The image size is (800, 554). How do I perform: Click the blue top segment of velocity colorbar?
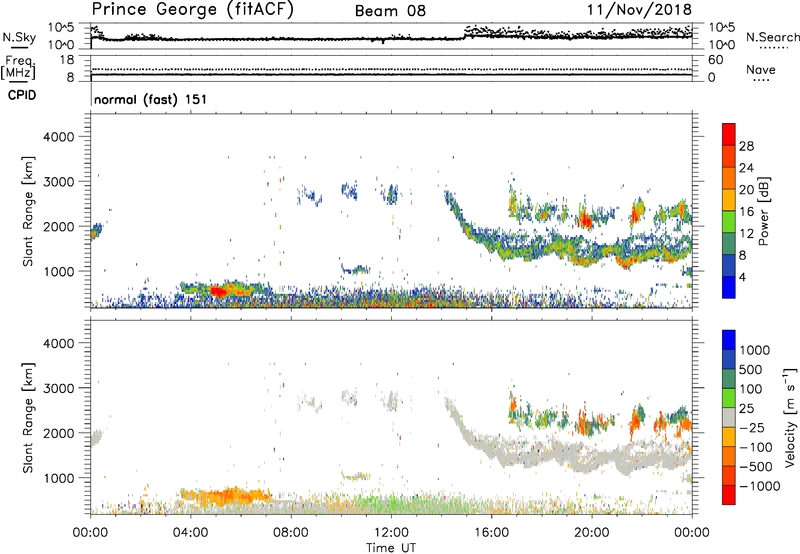(x=729, y=340)
